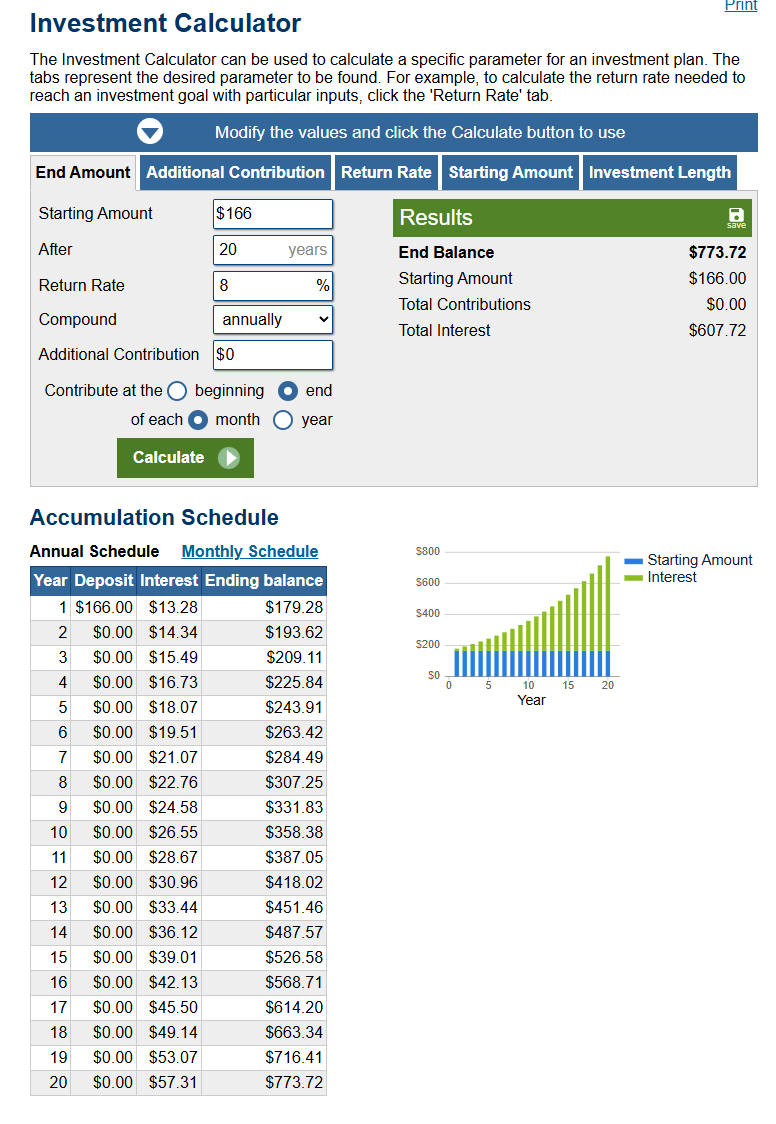Select the Annual Schedule view label

[x=95, y=551]
